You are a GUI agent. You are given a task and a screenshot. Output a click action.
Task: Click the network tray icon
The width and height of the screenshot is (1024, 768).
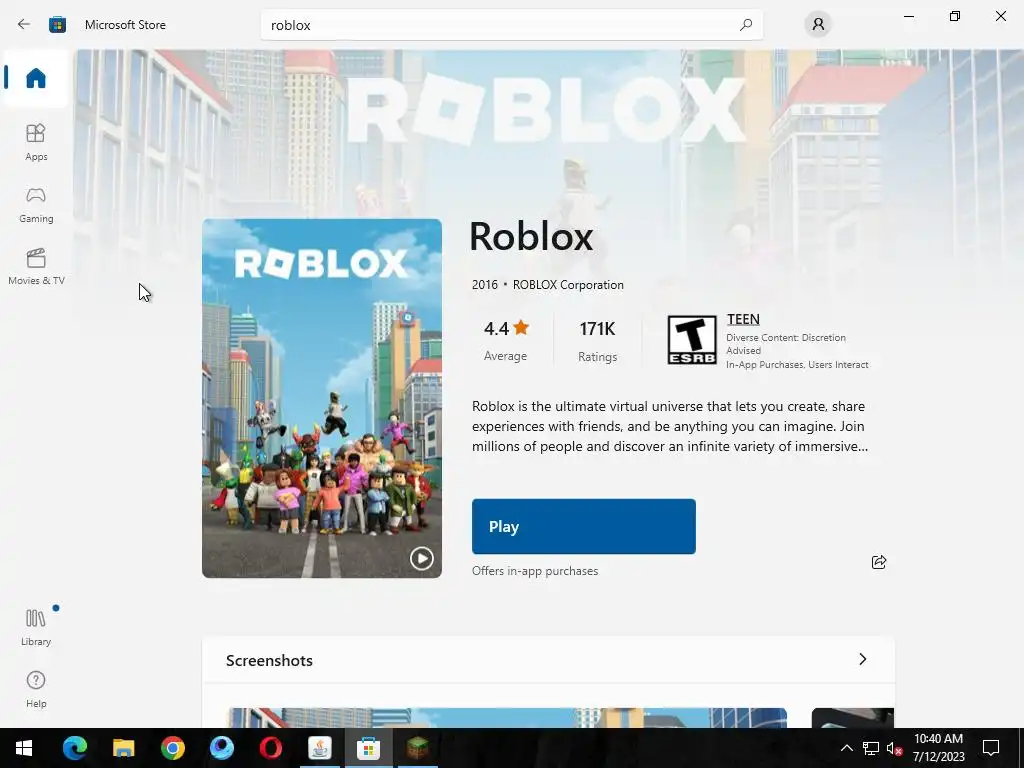click(x=871, y=748)
